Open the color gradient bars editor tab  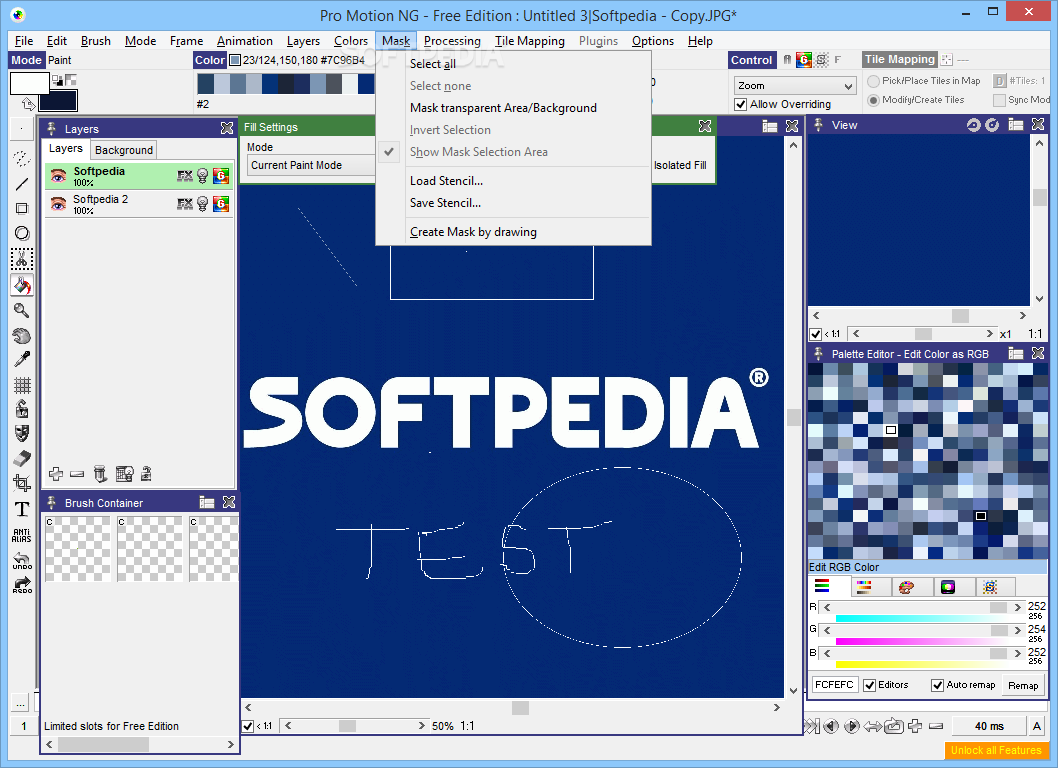[864, 587]
